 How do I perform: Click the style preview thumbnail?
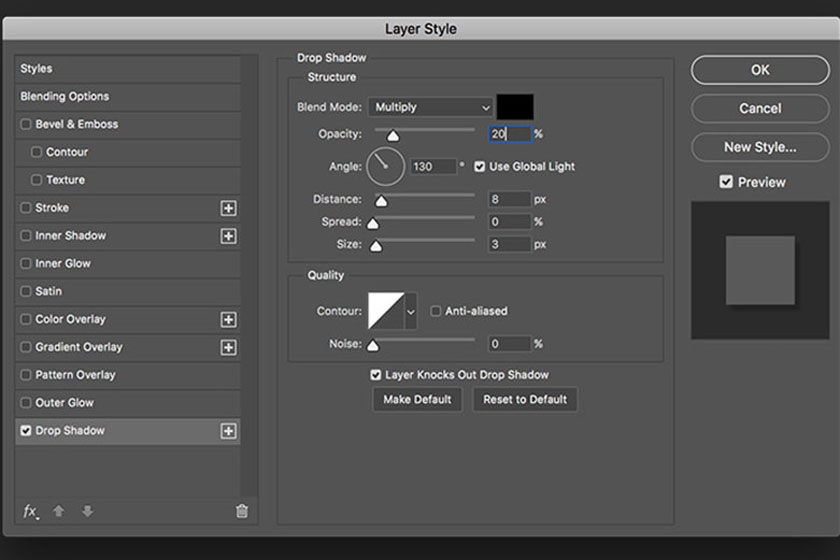tap(760, 270)
